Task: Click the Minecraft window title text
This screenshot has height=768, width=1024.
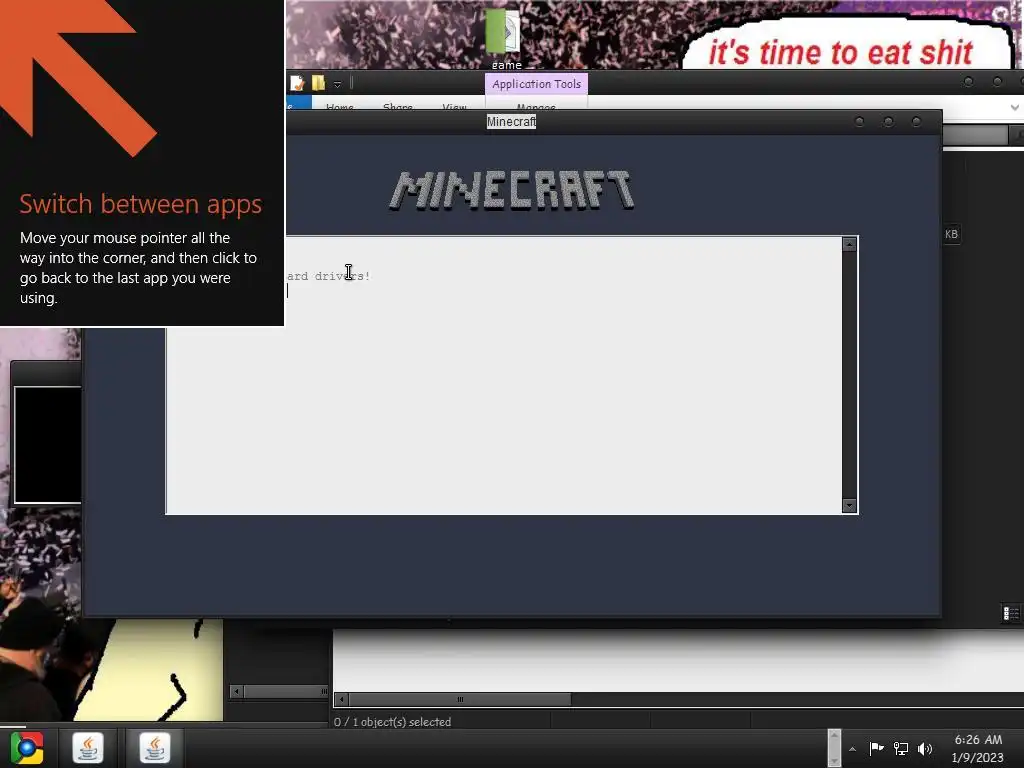Action: tap(511, 121)
